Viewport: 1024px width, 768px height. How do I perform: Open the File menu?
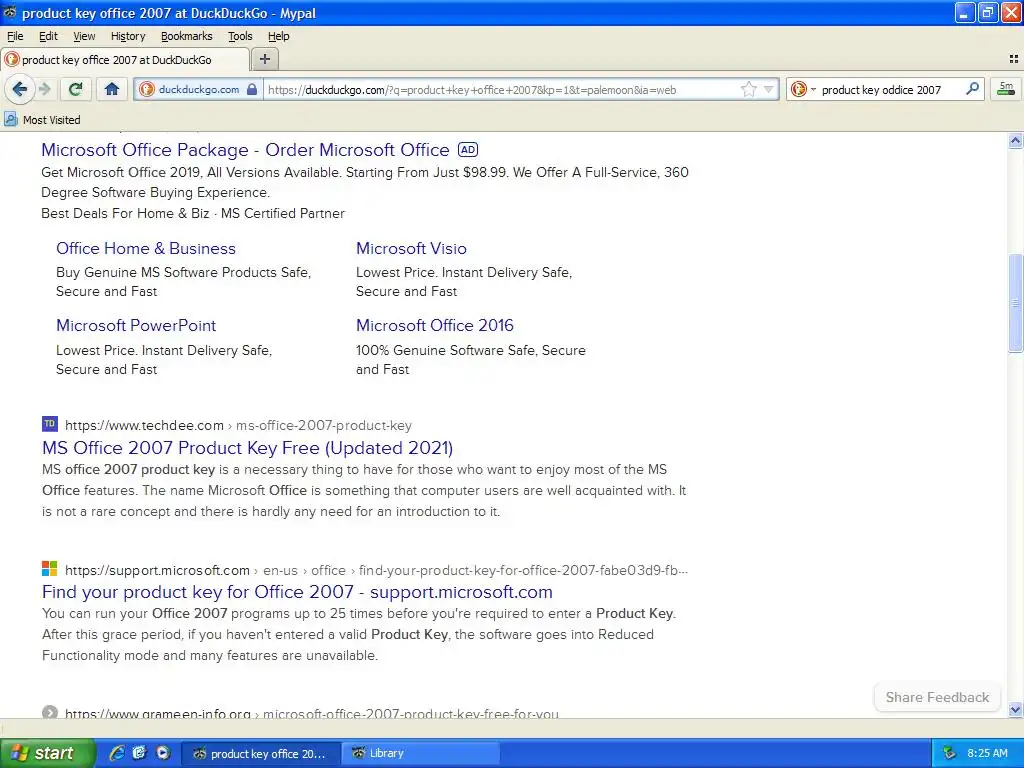[15, 36]
